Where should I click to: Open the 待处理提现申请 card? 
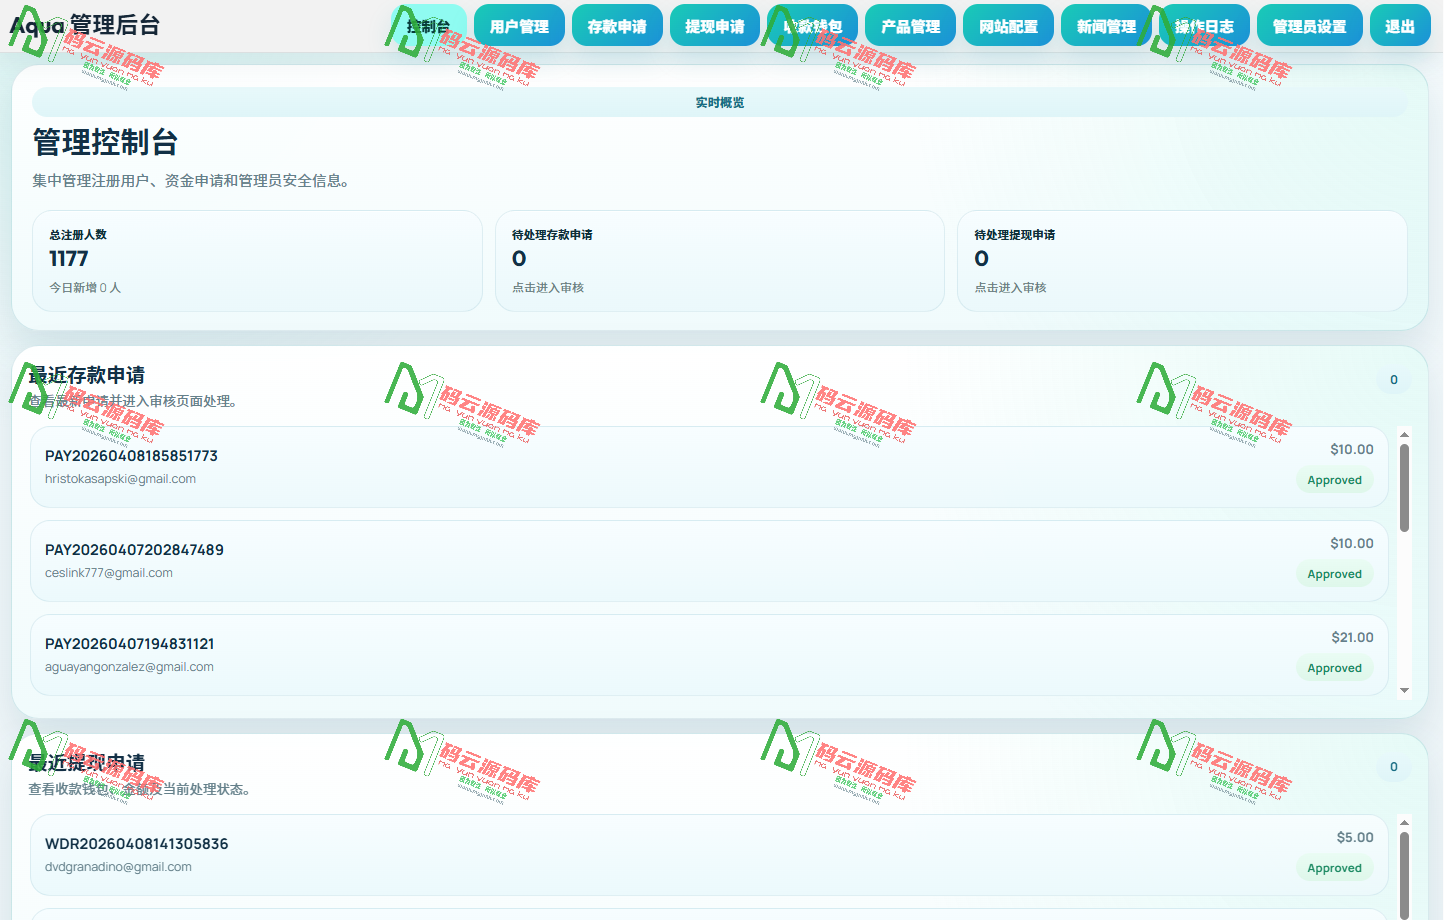[1182, 261]
